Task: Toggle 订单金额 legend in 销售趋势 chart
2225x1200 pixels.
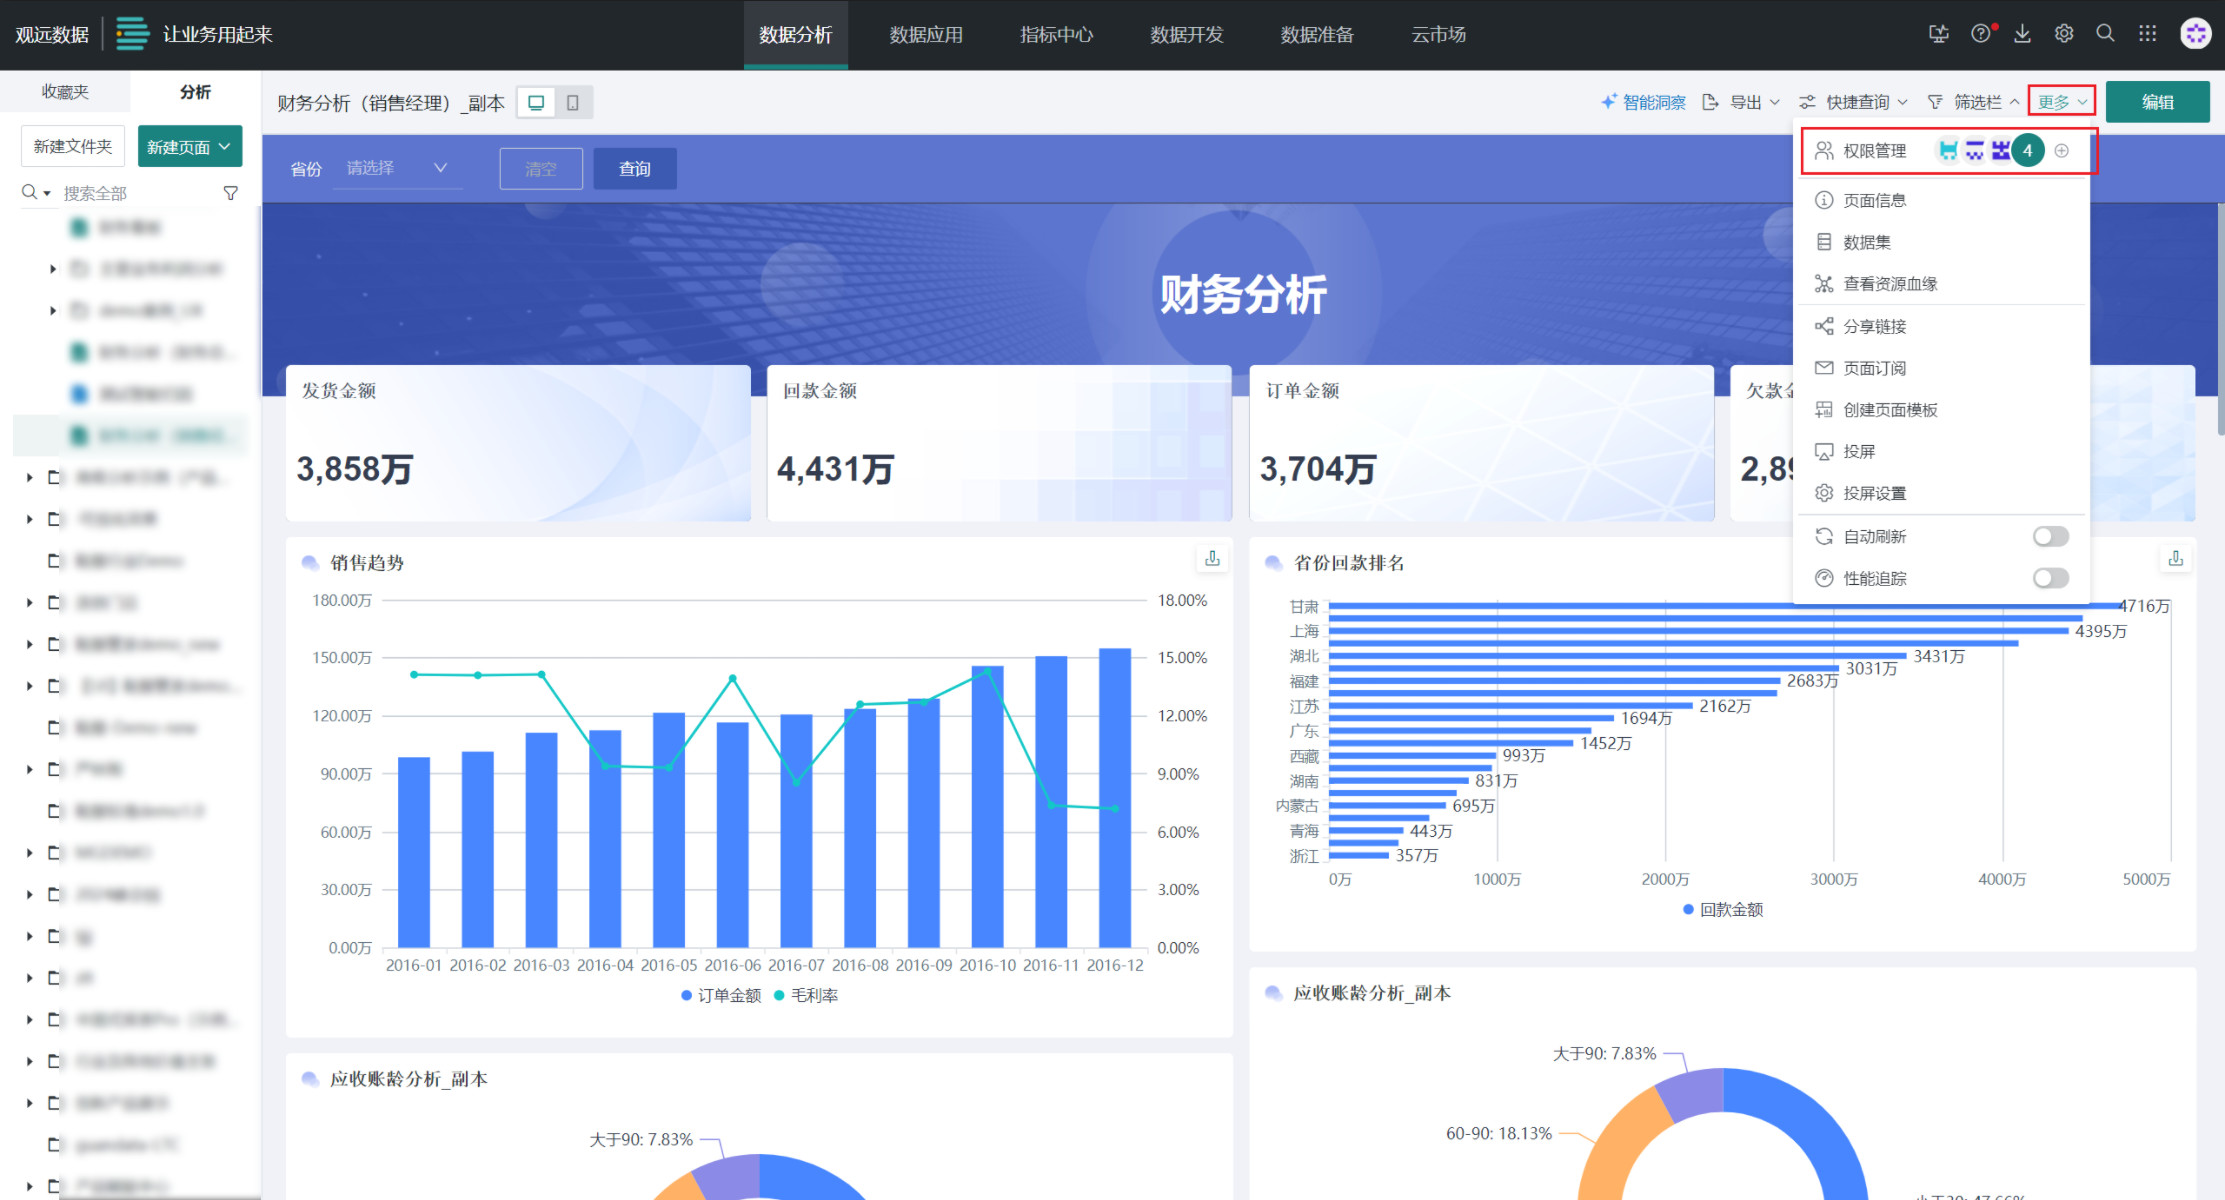Action: [x=728, y=996]
